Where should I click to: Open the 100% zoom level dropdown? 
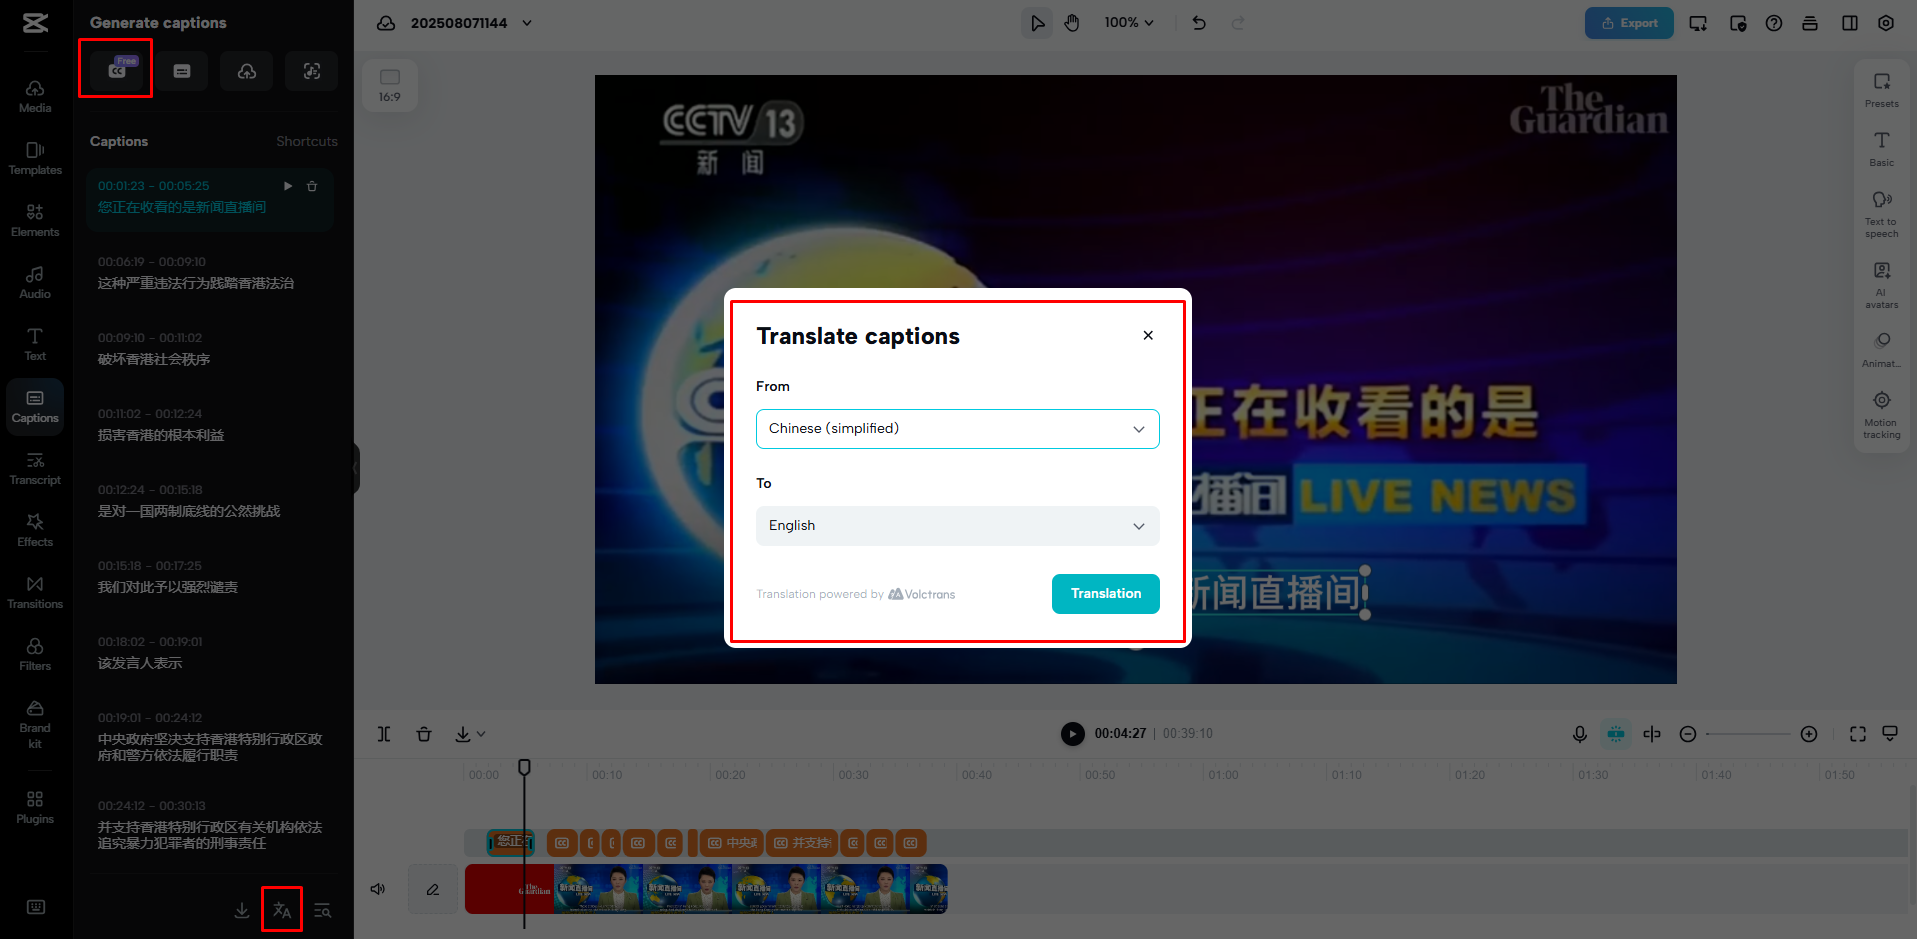click(1129, 22)
